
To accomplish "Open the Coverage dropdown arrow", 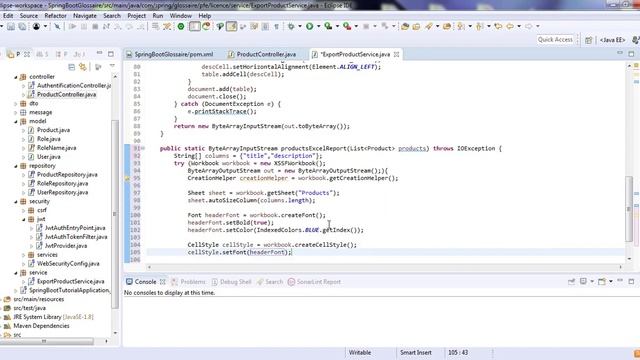I will [337, 27].
